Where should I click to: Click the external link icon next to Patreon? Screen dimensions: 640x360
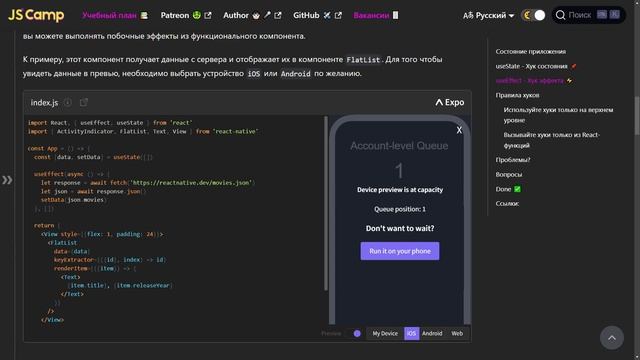click(x=208, y=16)
